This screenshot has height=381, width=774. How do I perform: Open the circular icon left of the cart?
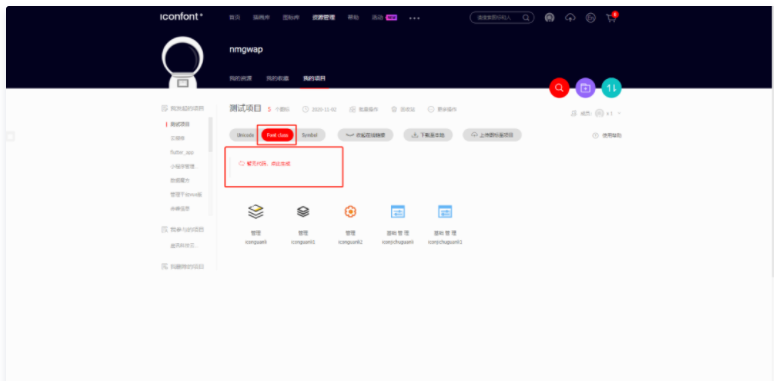coord(590,18)
